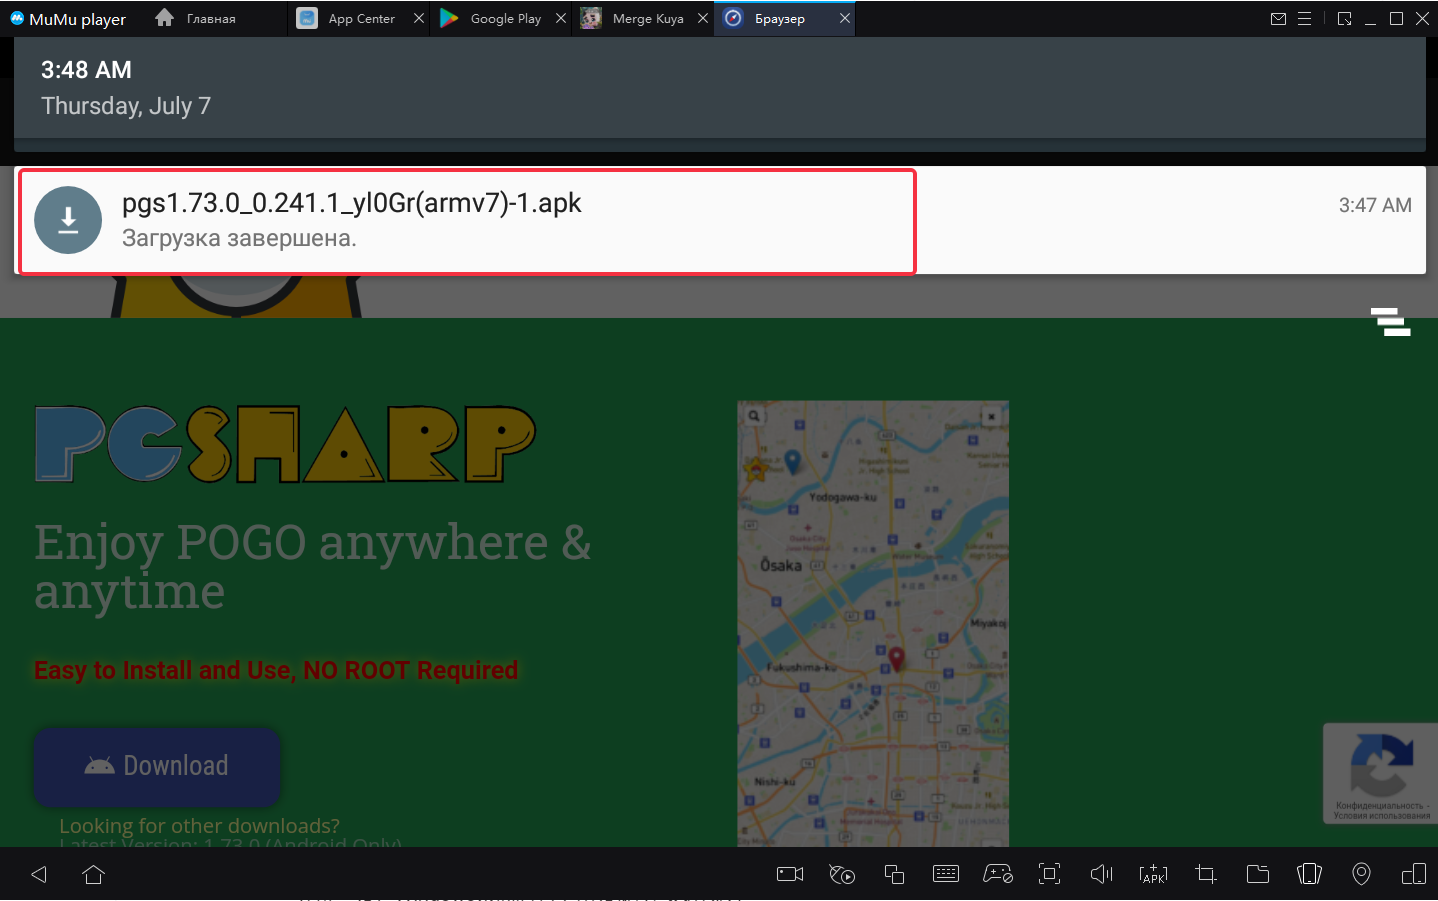Viewport: 1438px width, 901px height.
Task: Open the macro operation recorder icon
Action: tap(842, 874)
